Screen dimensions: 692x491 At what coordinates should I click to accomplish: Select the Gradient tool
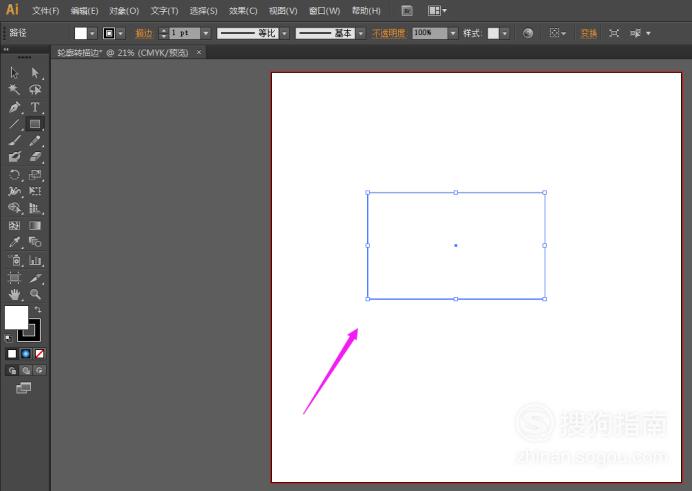(x=35, y=226)
